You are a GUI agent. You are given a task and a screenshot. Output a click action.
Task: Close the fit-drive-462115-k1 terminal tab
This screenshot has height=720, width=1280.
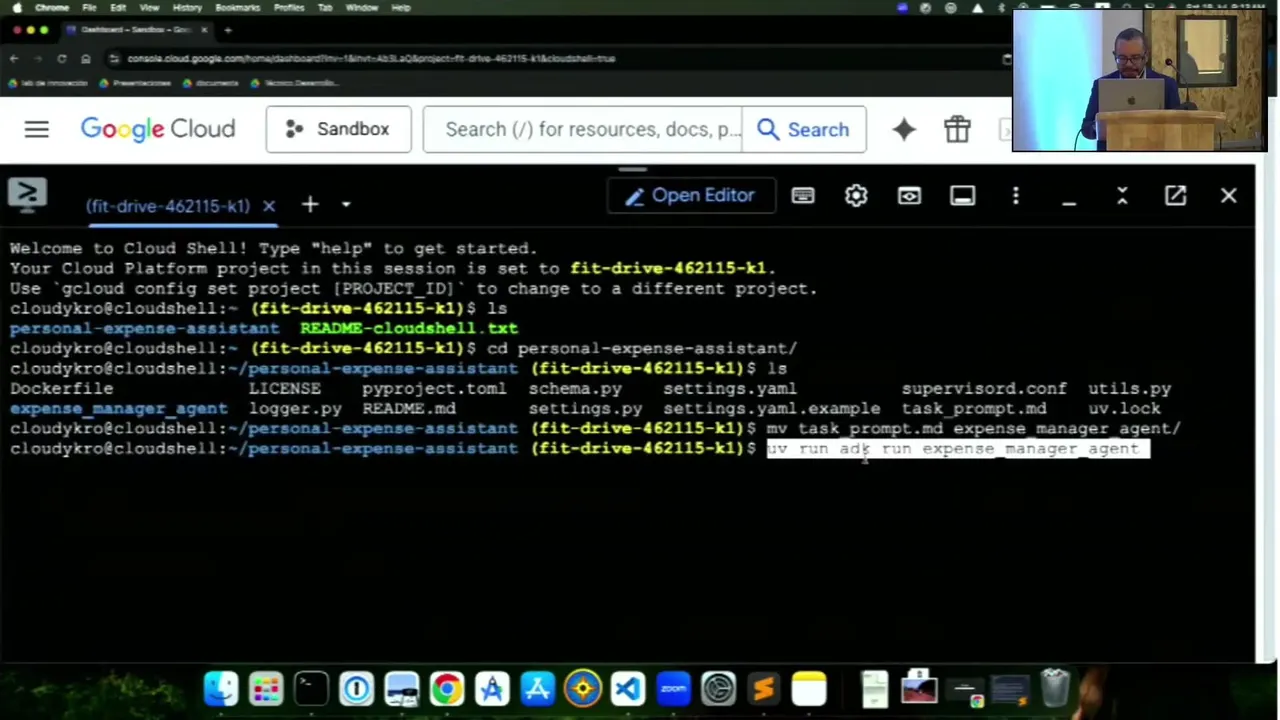268,205
